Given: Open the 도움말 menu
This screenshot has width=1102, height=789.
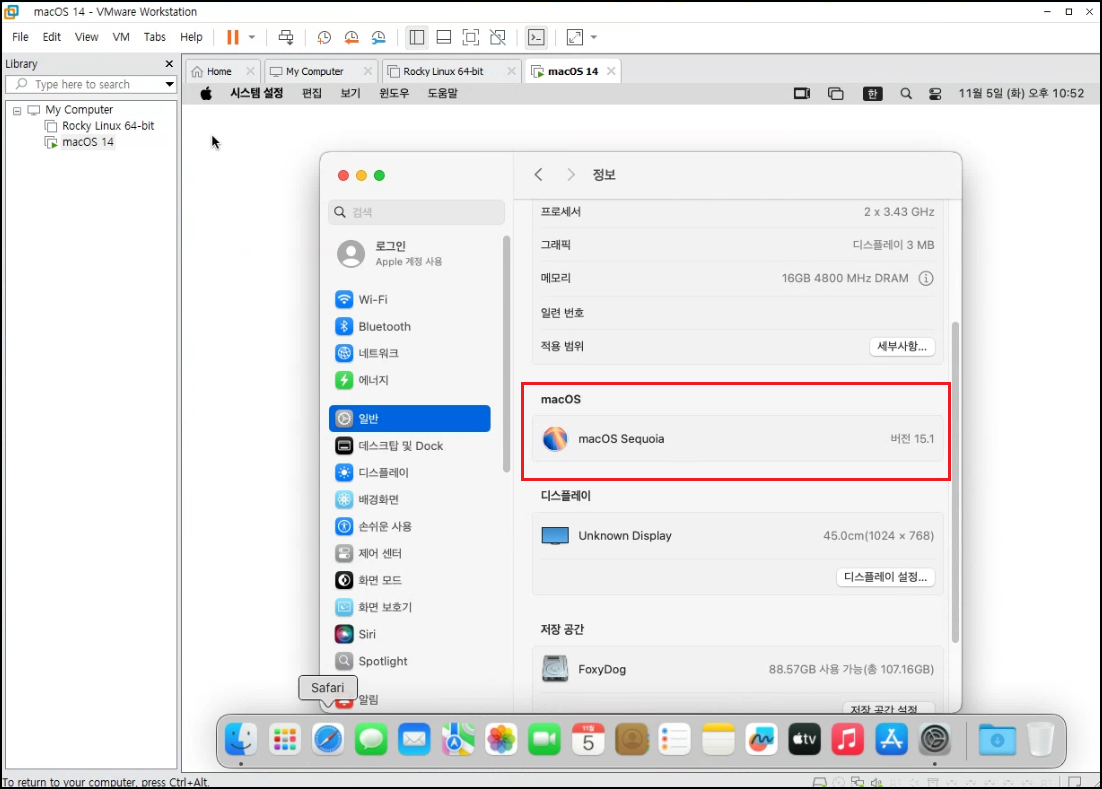Looking at the screenshot, I should (x=443, y=93).
